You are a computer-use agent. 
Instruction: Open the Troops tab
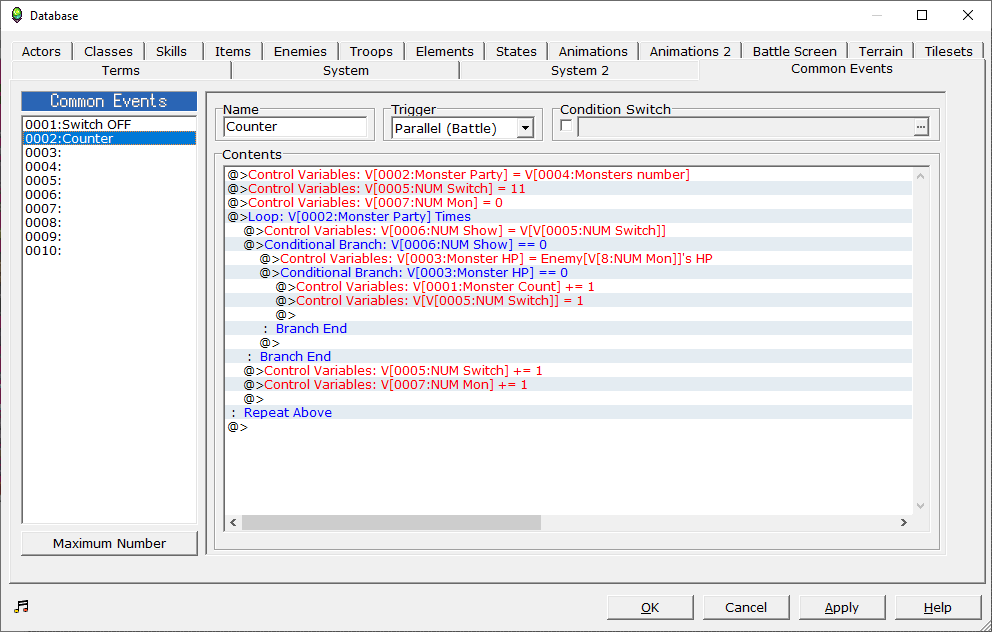(371, 51)
